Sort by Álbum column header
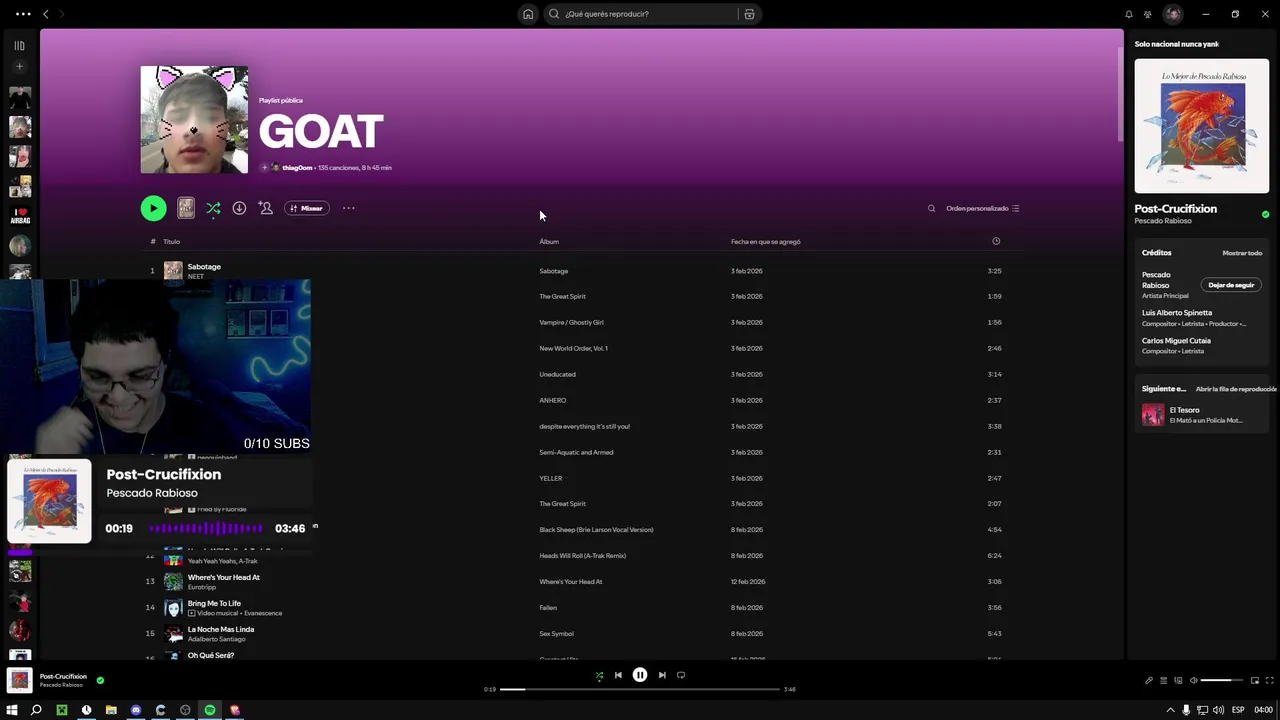Image resolution: width=1280 pixels, height=720 pixels. (549, 241)
